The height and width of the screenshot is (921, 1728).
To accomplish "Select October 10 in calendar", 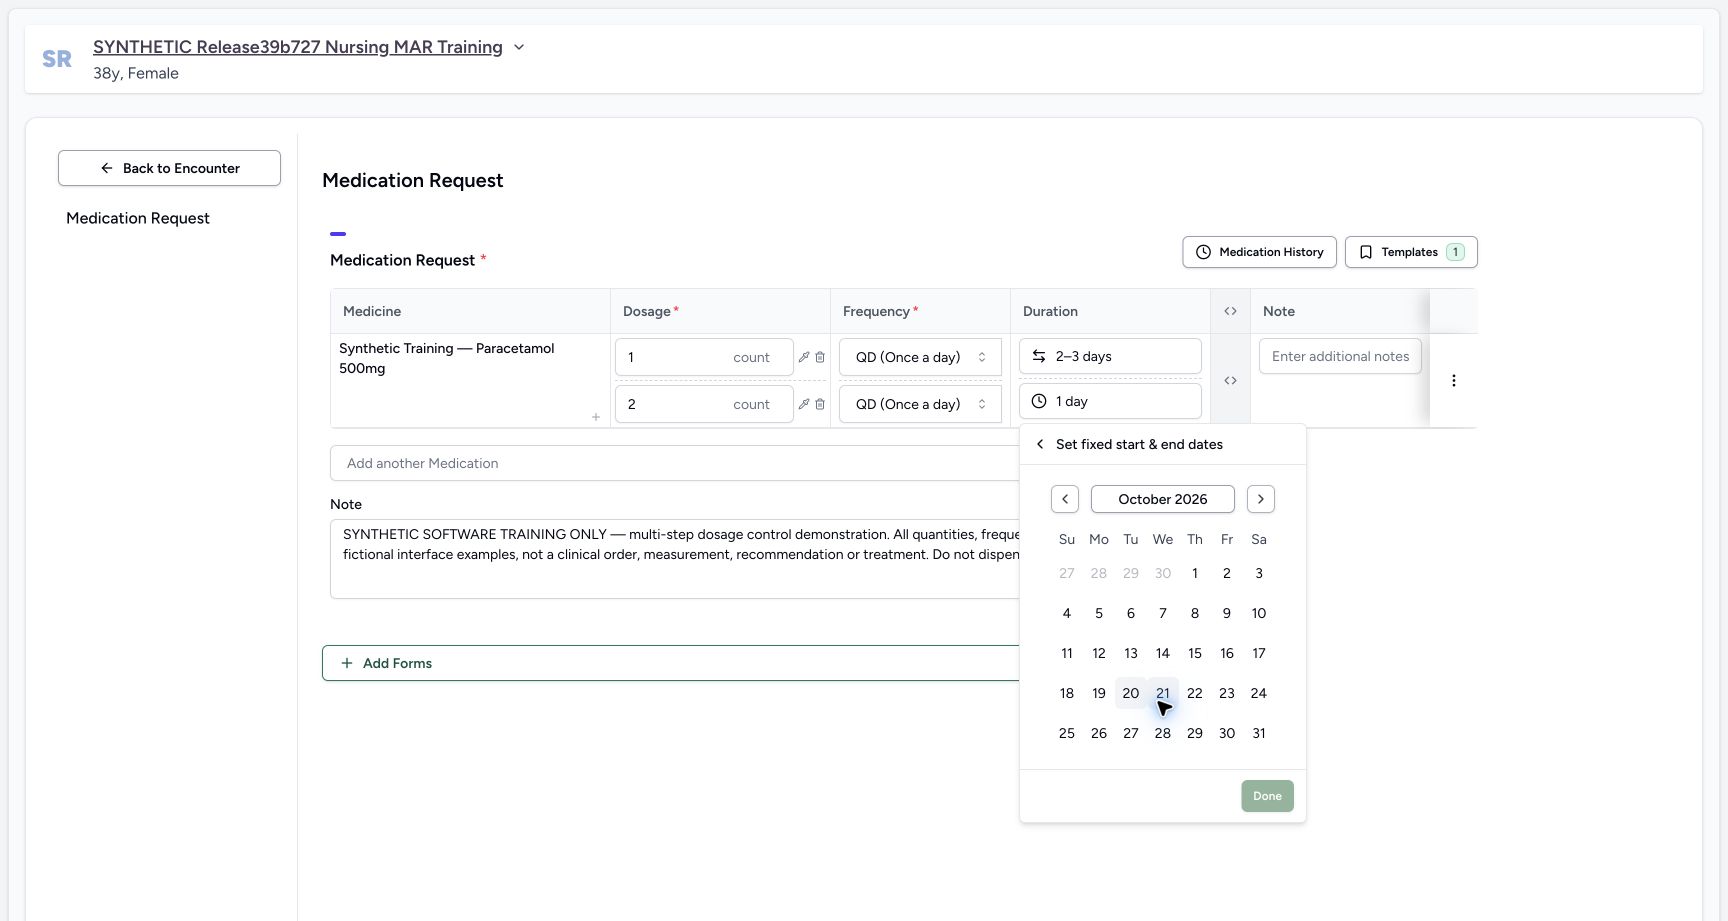I will [1259, 613].
